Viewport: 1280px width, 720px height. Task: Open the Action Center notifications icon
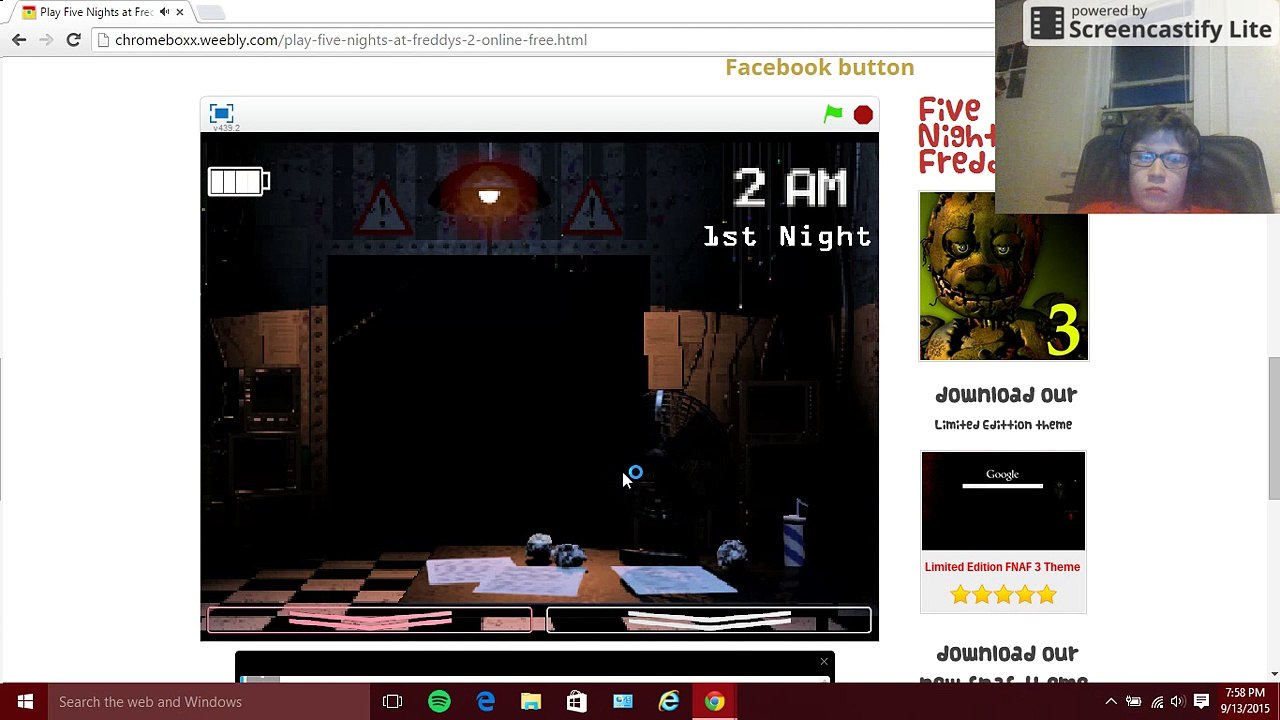click(x=1202, y=702)
